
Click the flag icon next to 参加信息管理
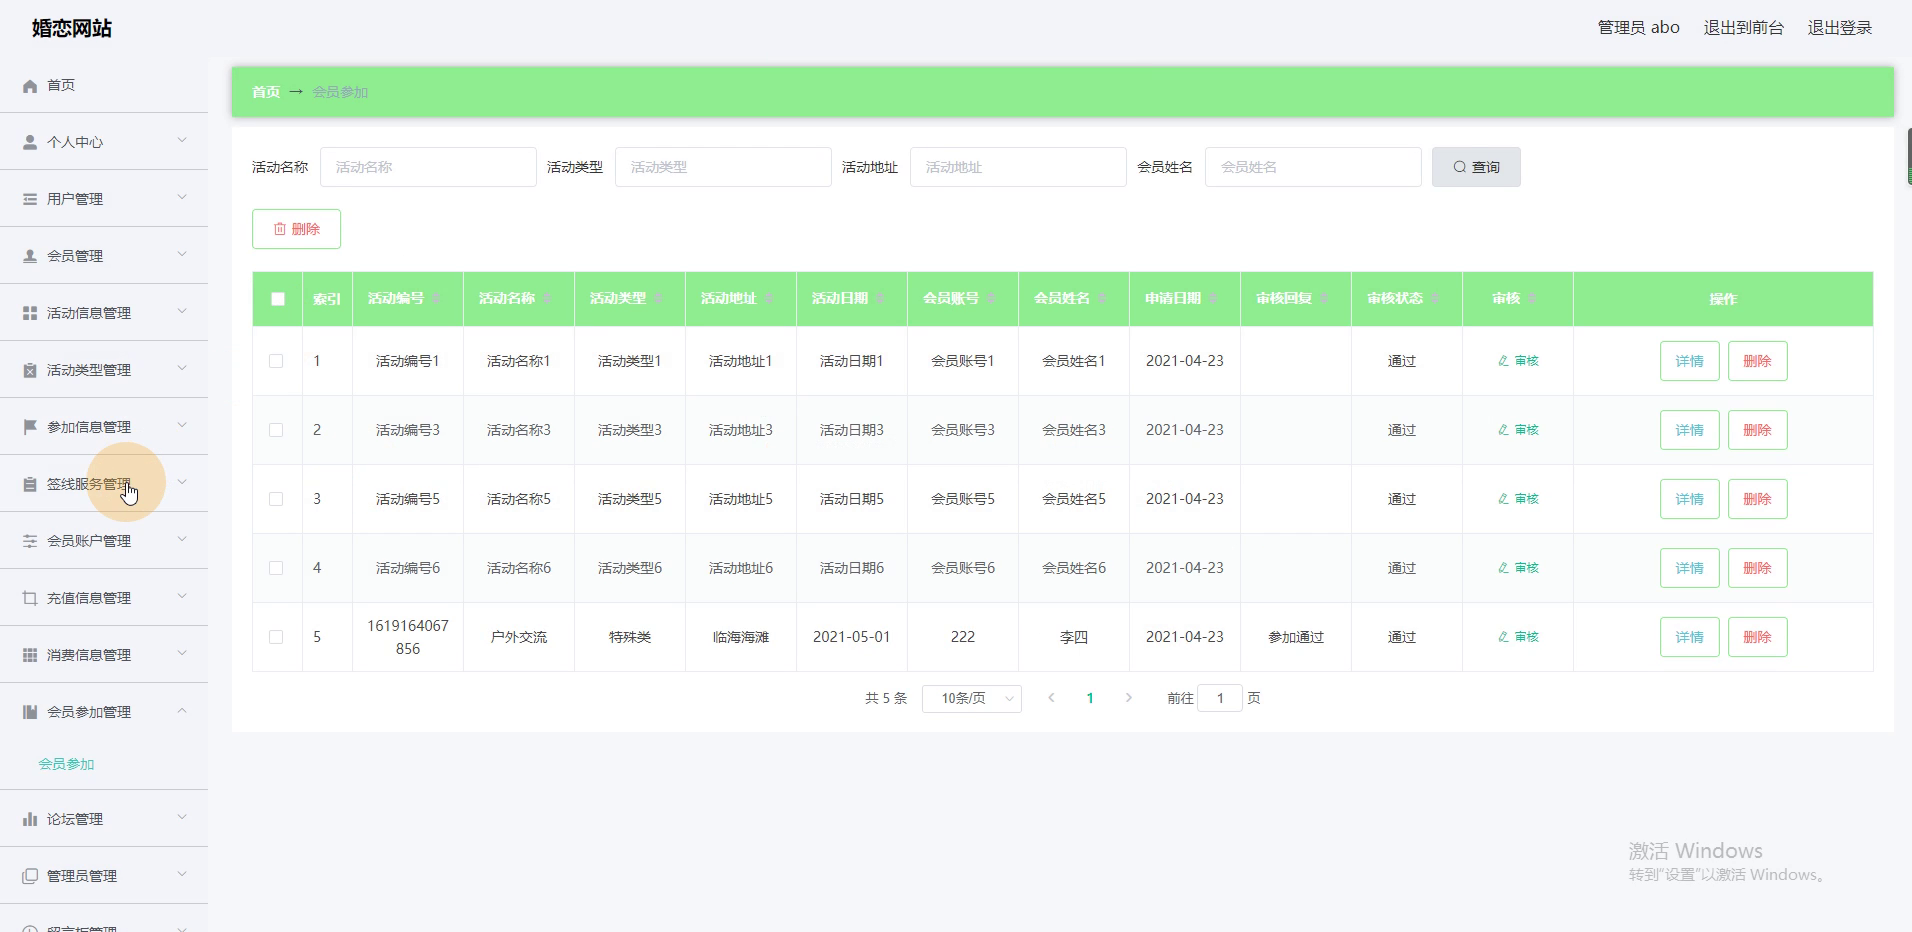tap(30, 428)
